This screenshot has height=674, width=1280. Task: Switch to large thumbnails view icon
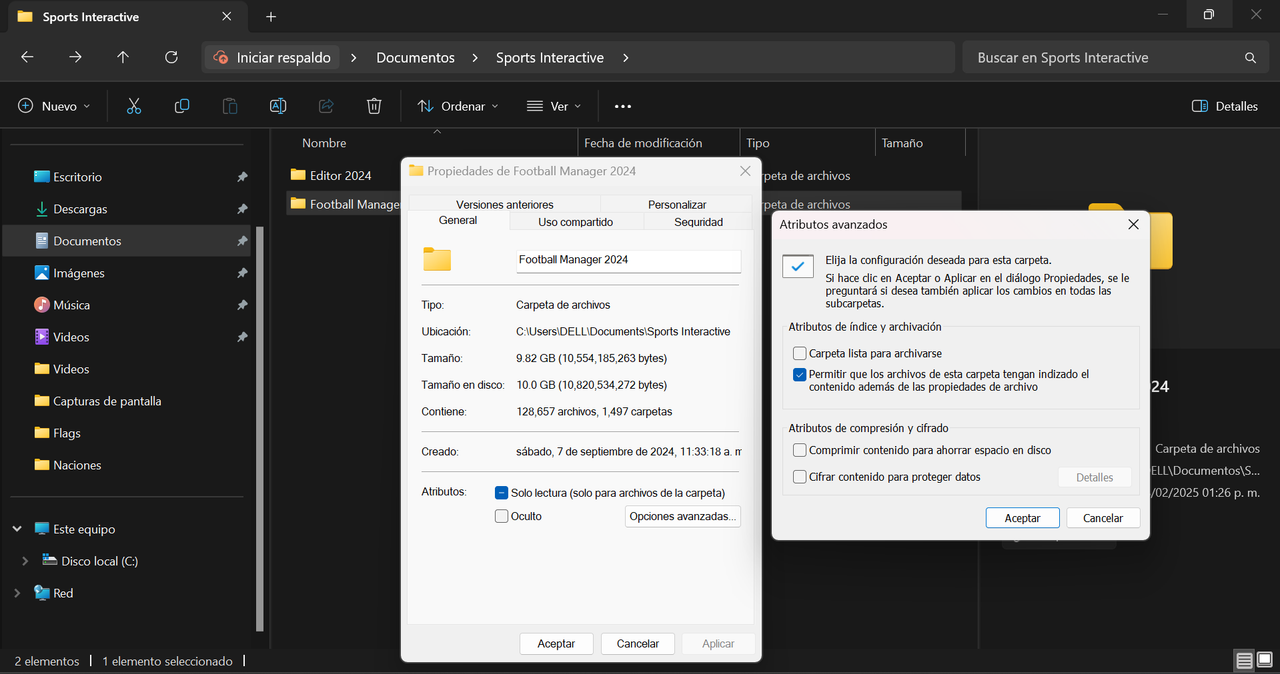(1265, 661)
